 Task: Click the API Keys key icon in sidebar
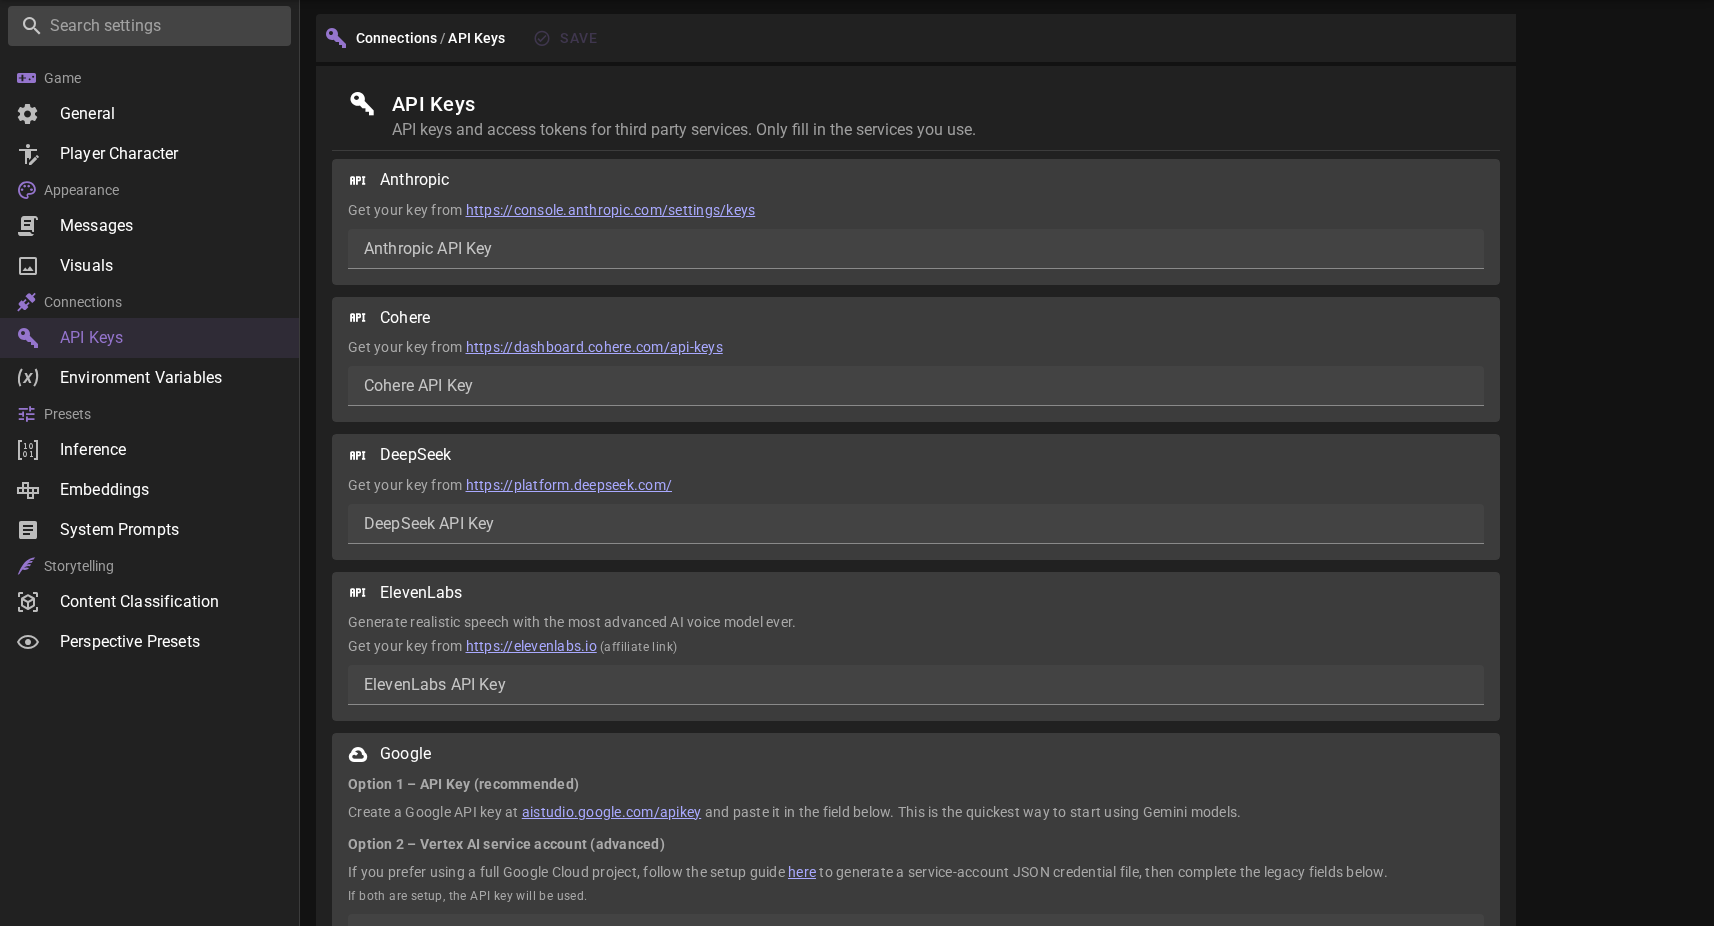(x=28, y=338)
